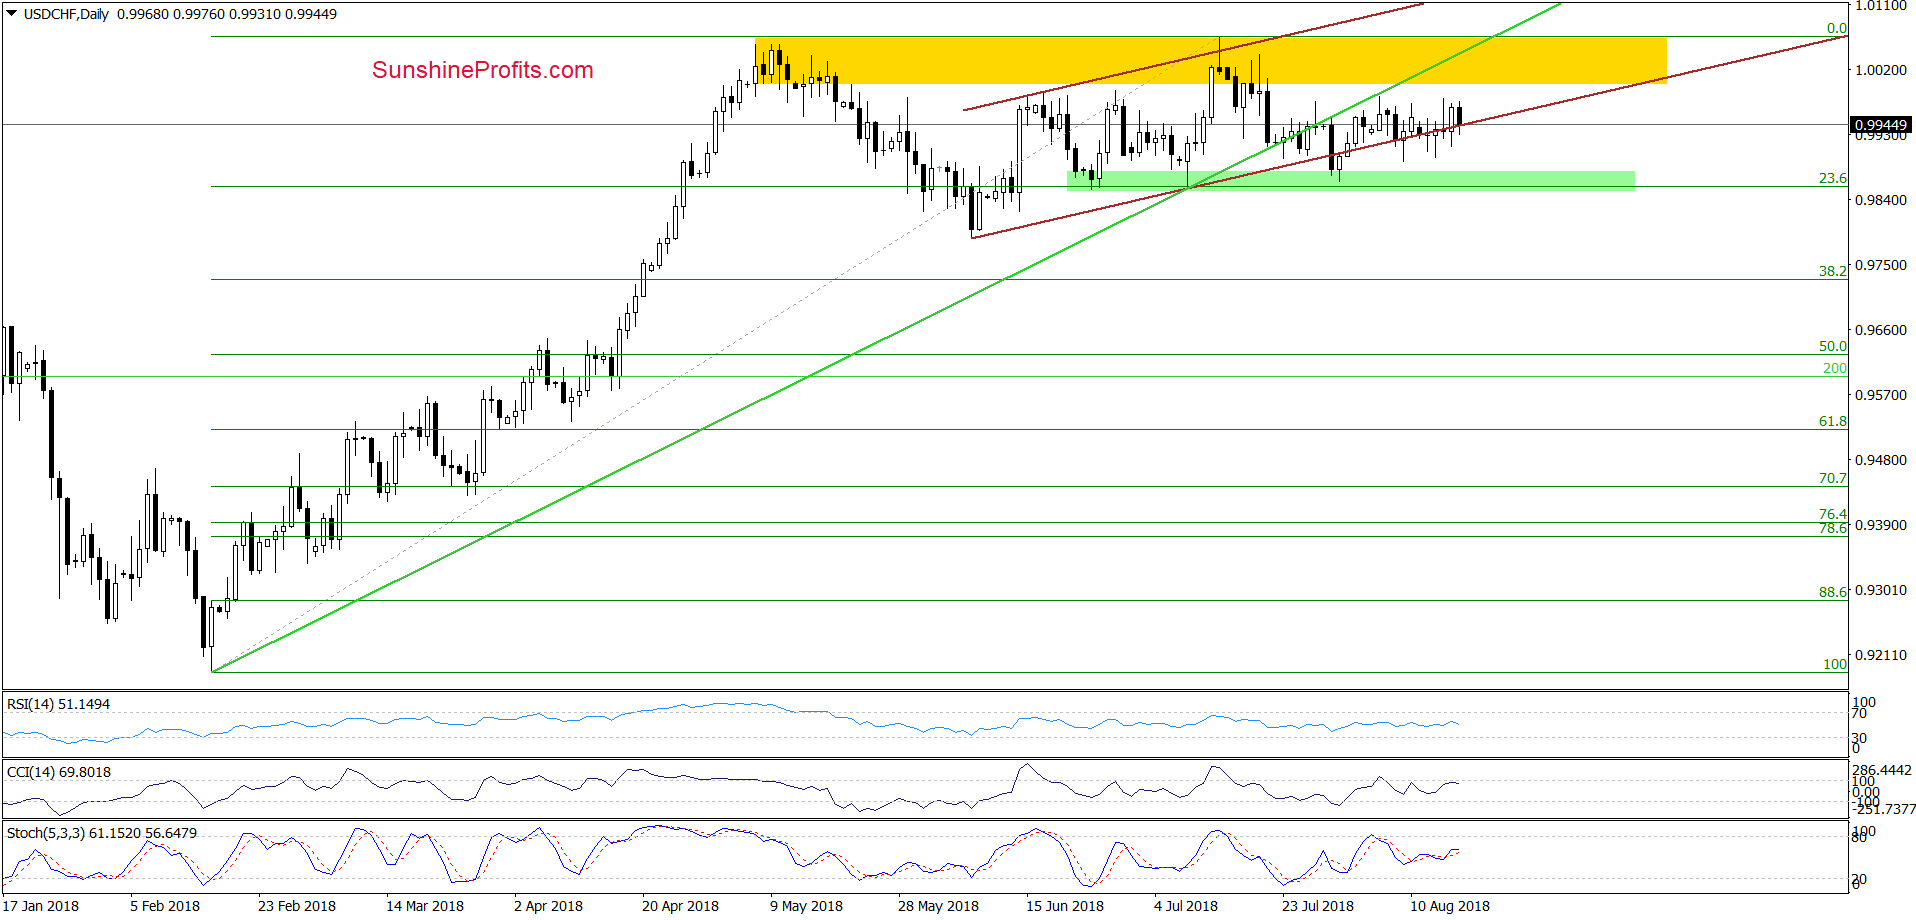Click the 1.00200 price axis value
Screen dimensions: 1916x920
click(1881, 70)
